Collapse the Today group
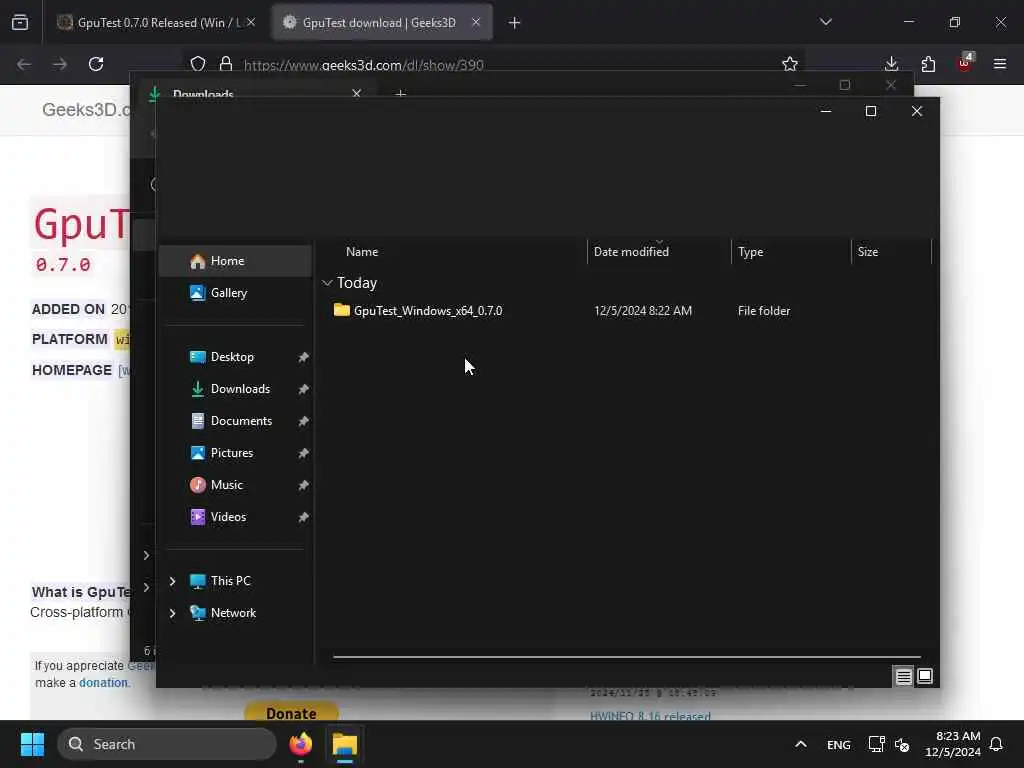This screenshot has height=768, width=1024. click(327, 283)
